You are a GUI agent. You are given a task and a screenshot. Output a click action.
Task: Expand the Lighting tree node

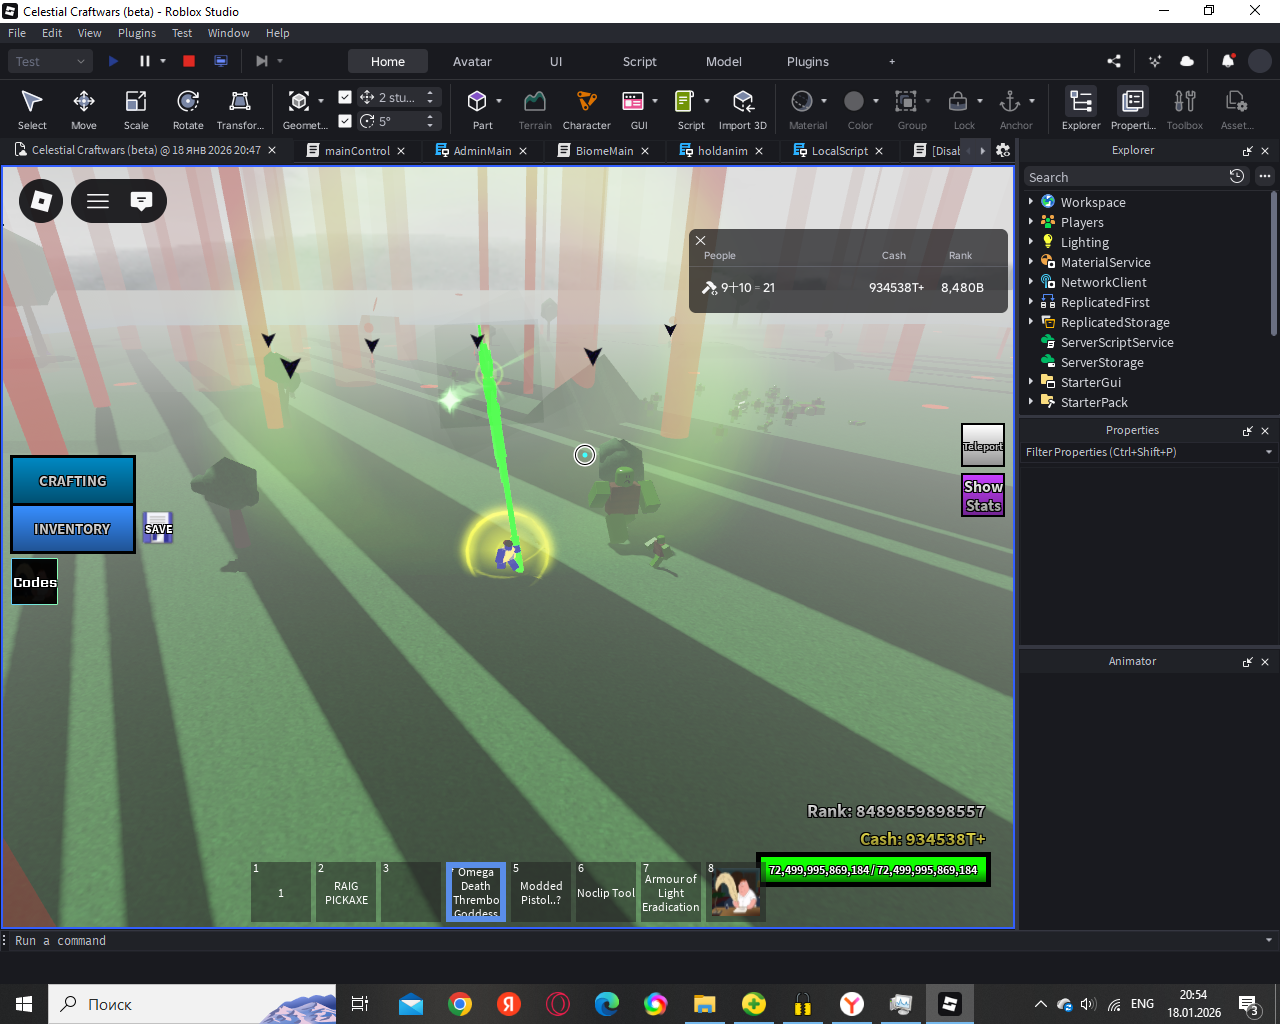pyautogui.click(x=1031, y=241)
